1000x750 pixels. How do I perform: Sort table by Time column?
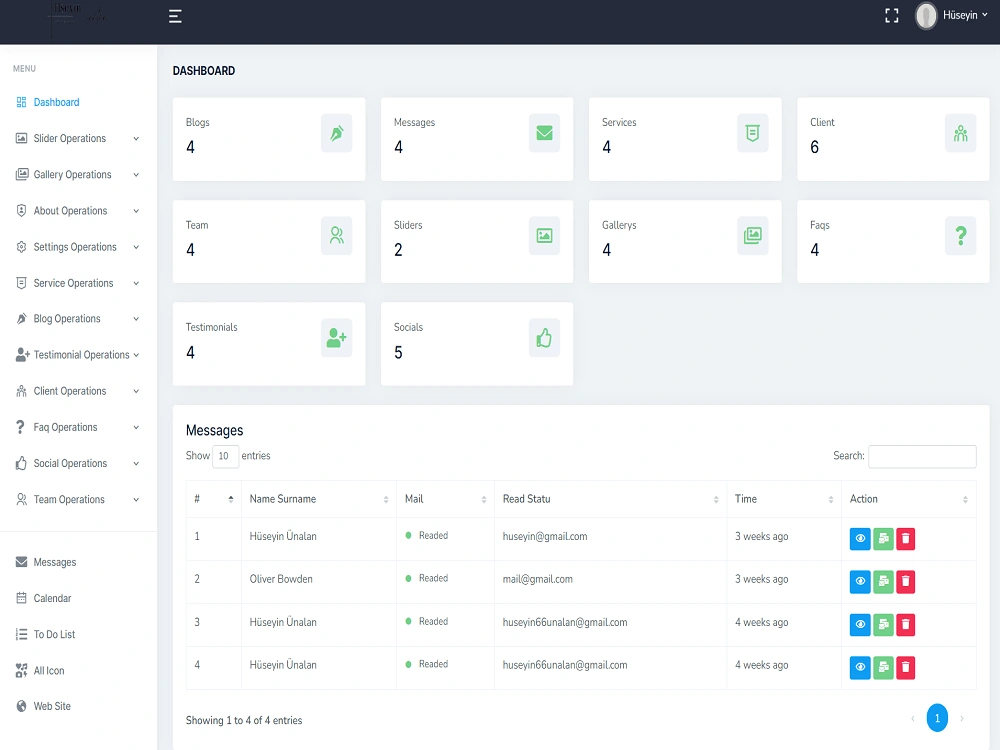(x=784, y=499)
